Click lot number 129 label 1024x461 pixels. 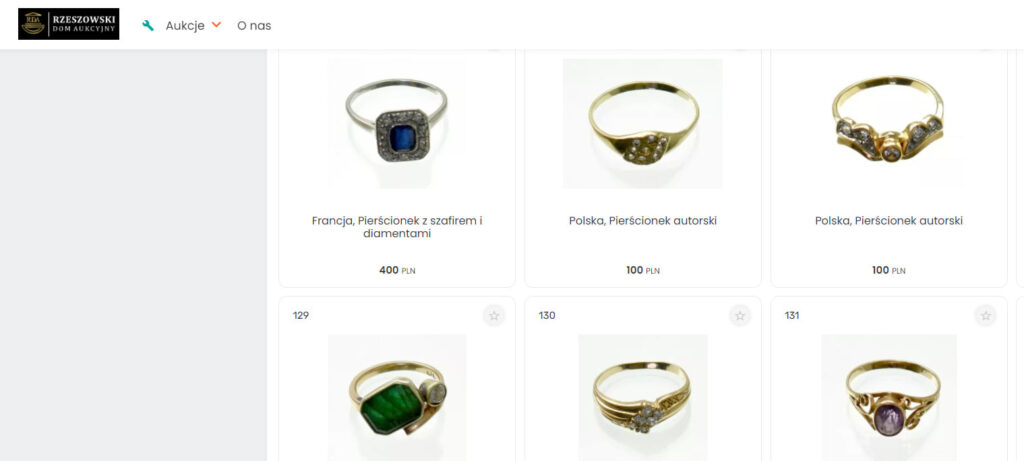301,315
